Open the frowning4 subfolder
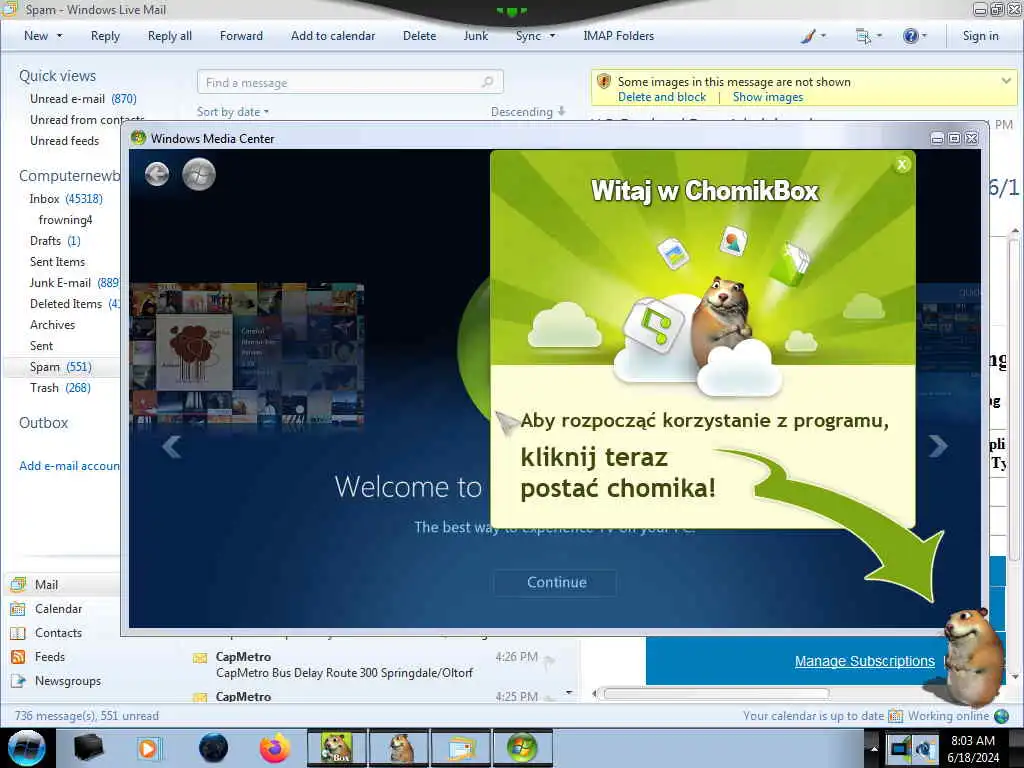 tap(65, 219)
